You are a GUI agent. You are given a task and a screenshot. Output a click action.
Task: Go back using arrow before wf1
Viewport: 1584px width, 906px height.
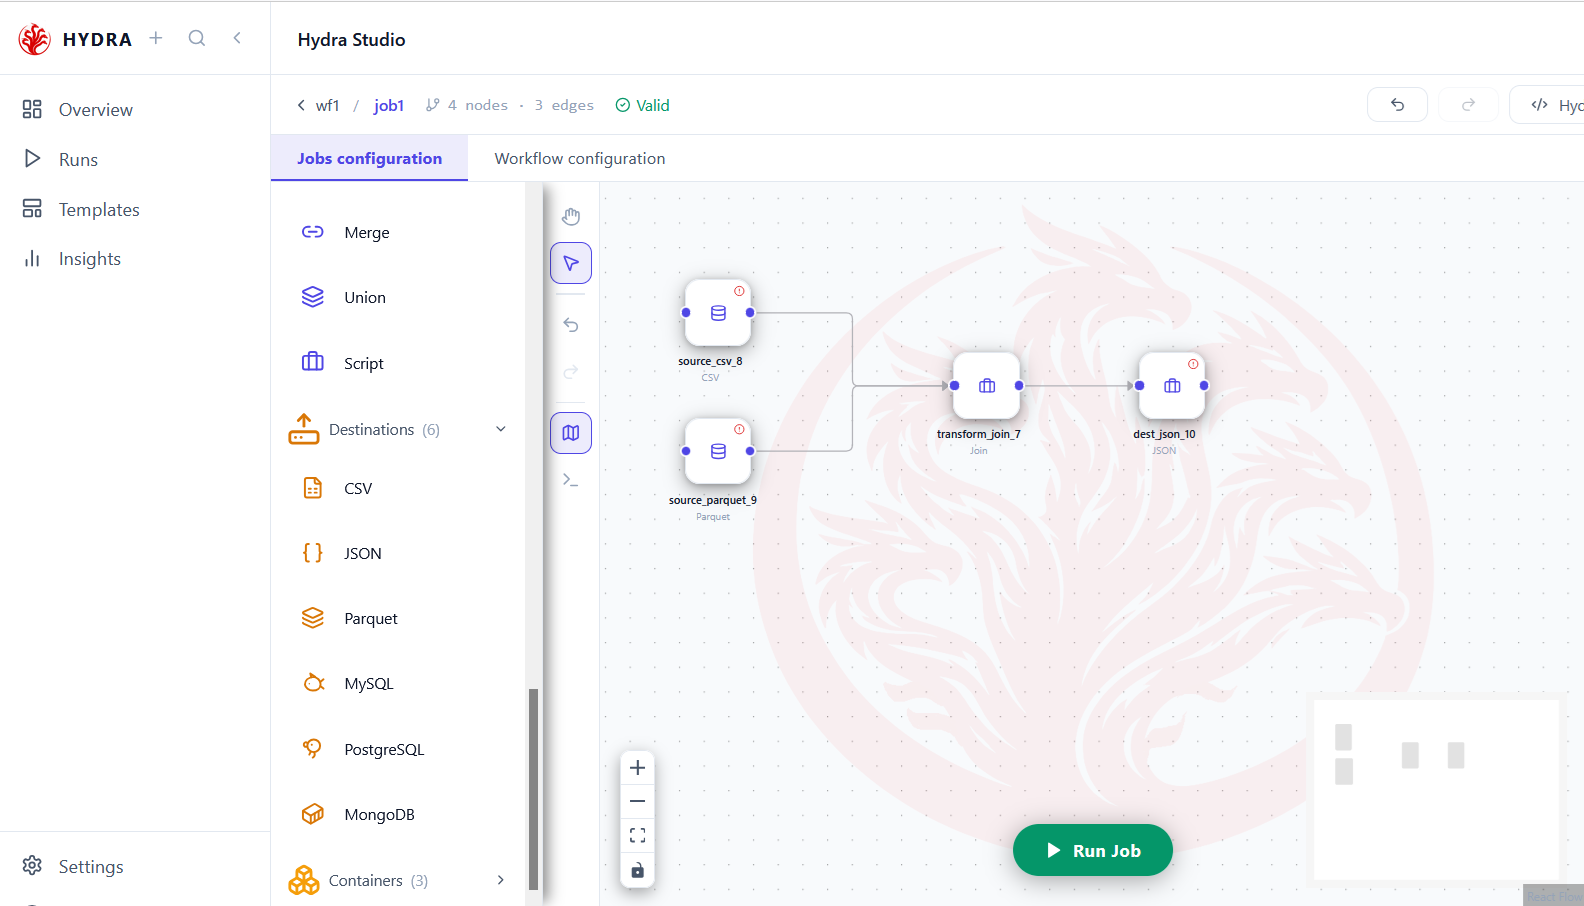pyautogui.click(x=301, y=105)
